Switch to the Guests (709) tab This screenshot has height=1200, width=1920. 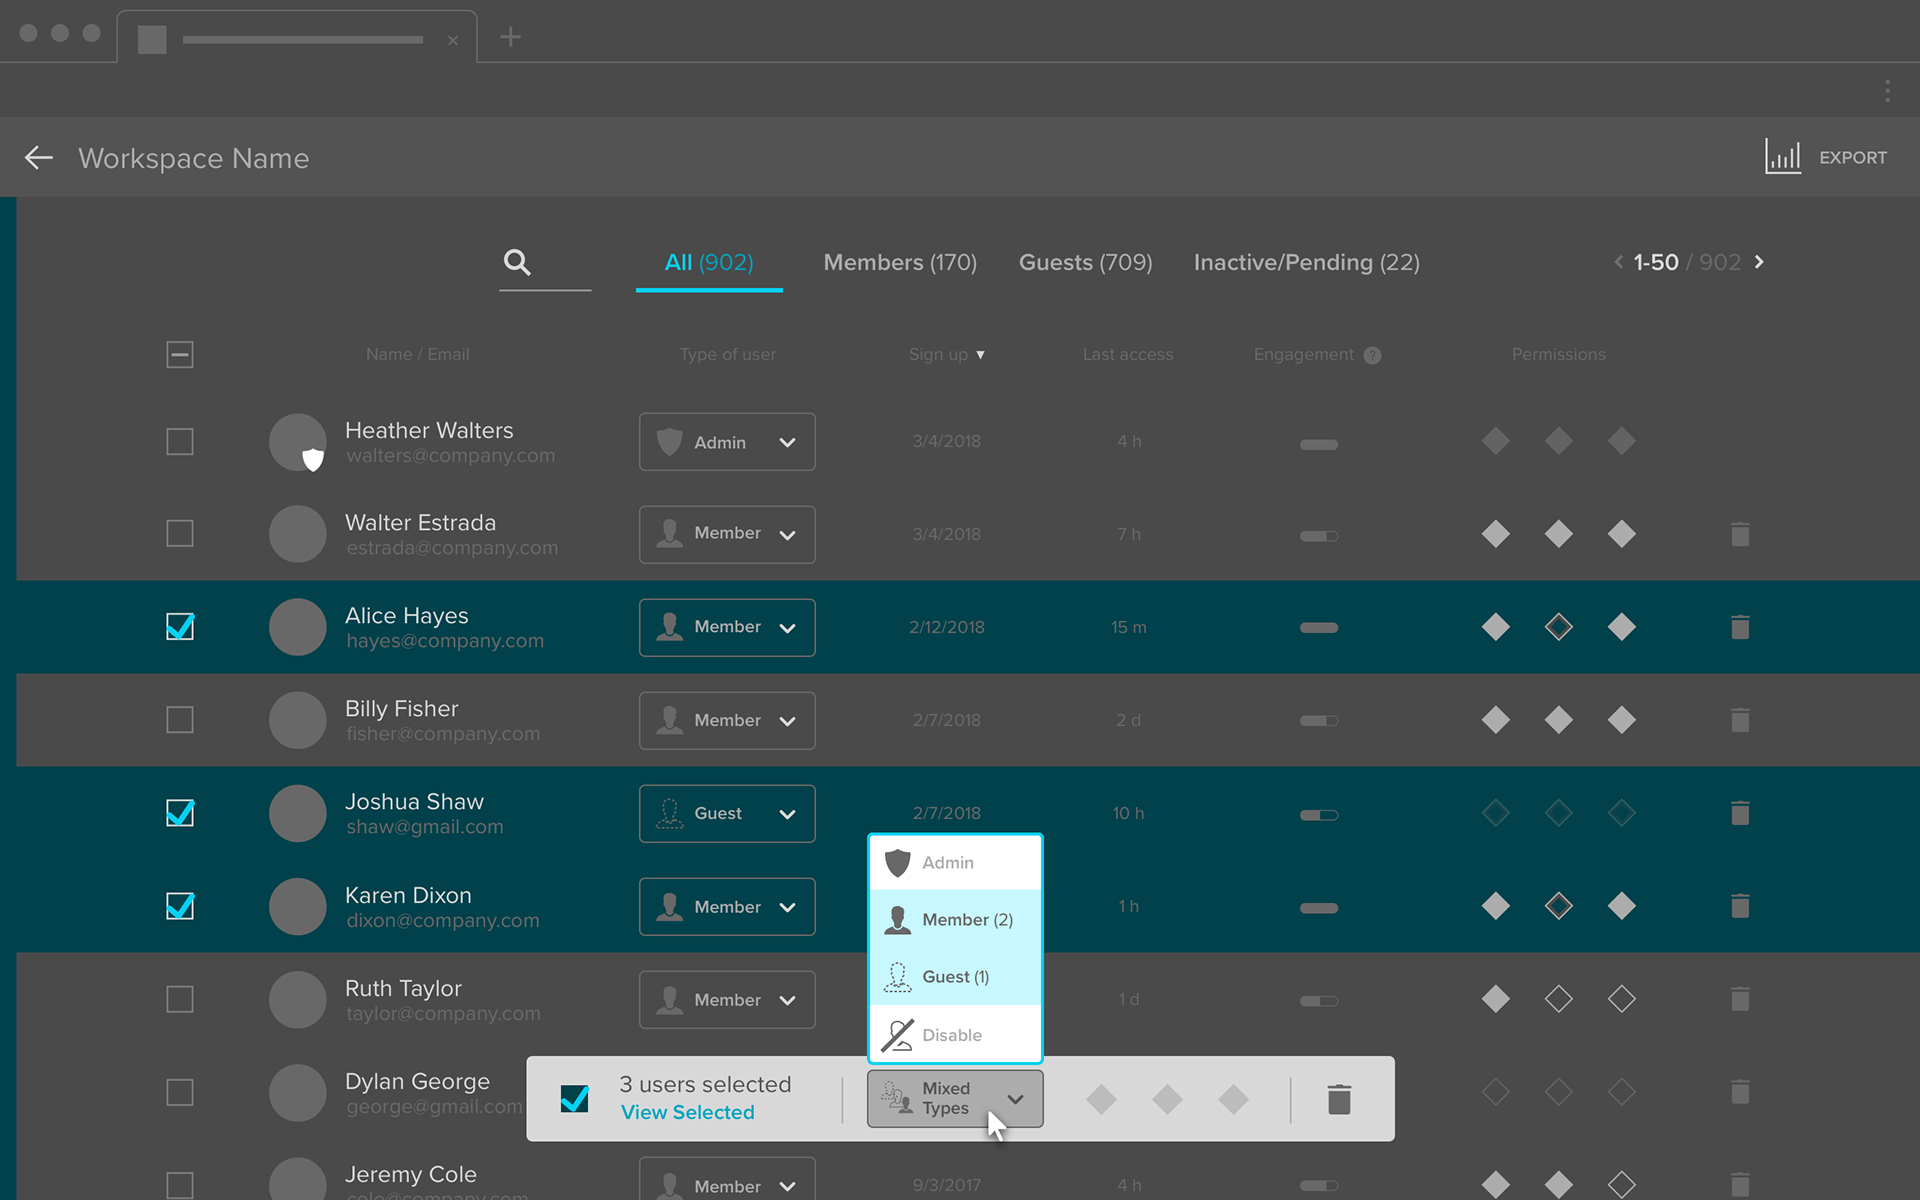(1085, 262)
